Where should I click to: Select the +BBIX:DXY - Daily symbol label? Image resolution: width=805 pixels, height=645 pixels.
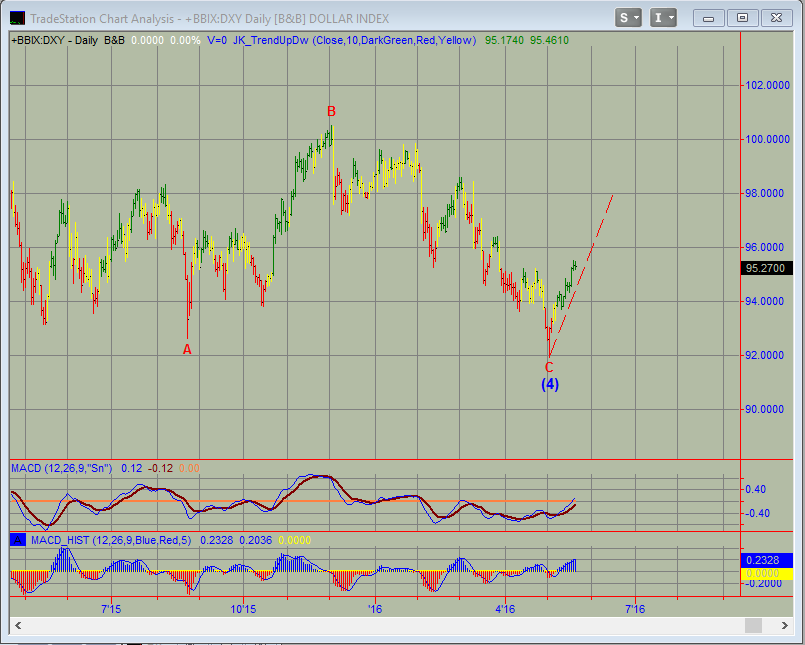[x=55, y=41]
